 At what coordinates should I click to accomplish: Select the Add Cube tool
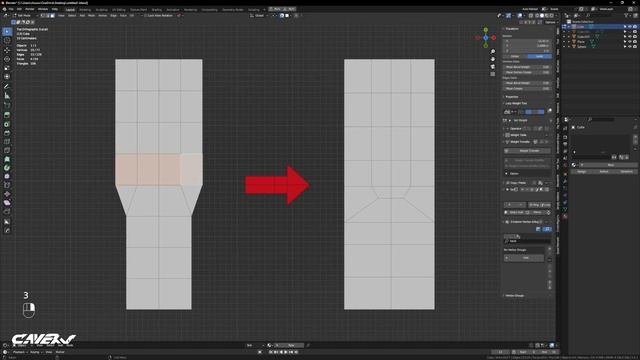[x=7, y=105]
